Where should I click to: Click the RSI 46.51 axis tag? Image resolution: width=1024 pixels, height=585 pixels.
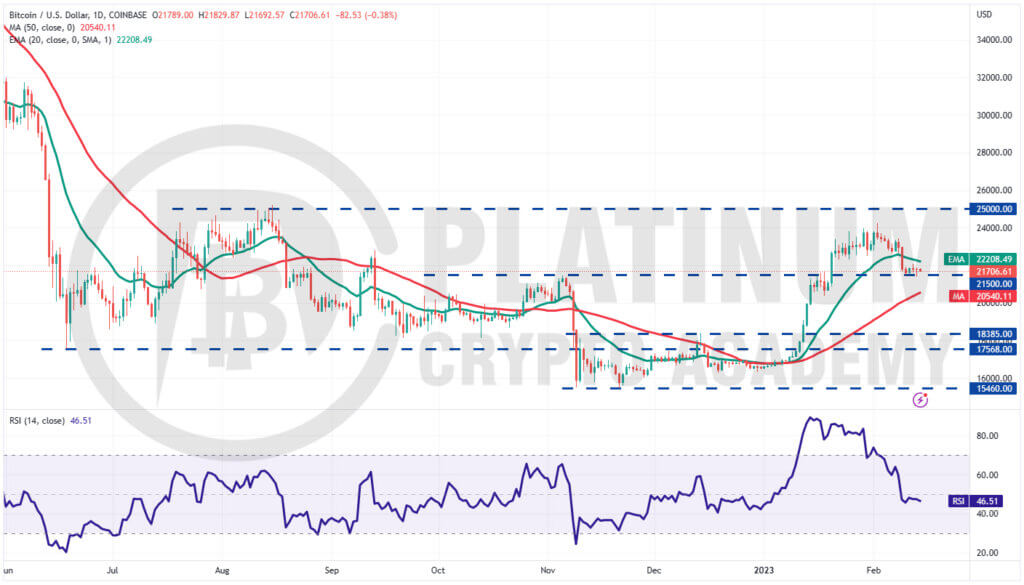975,501
